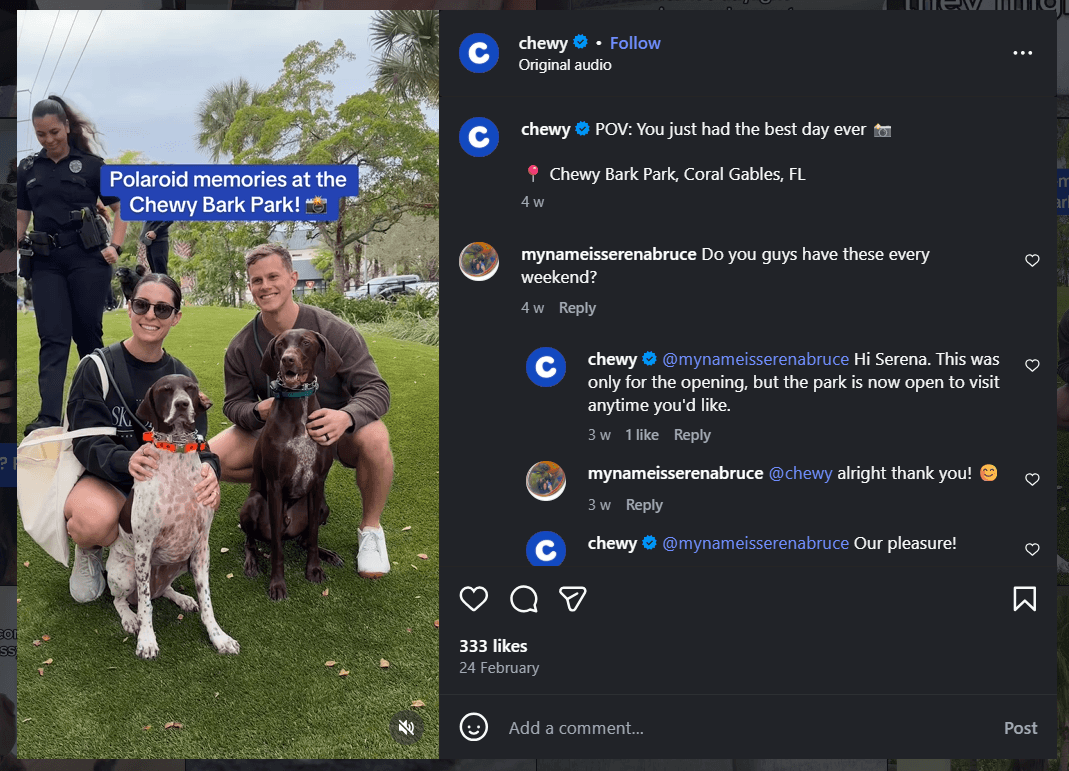1069x771 pixels.
Task: Open comments via the speech bubble icon
Action: (524, 599)
